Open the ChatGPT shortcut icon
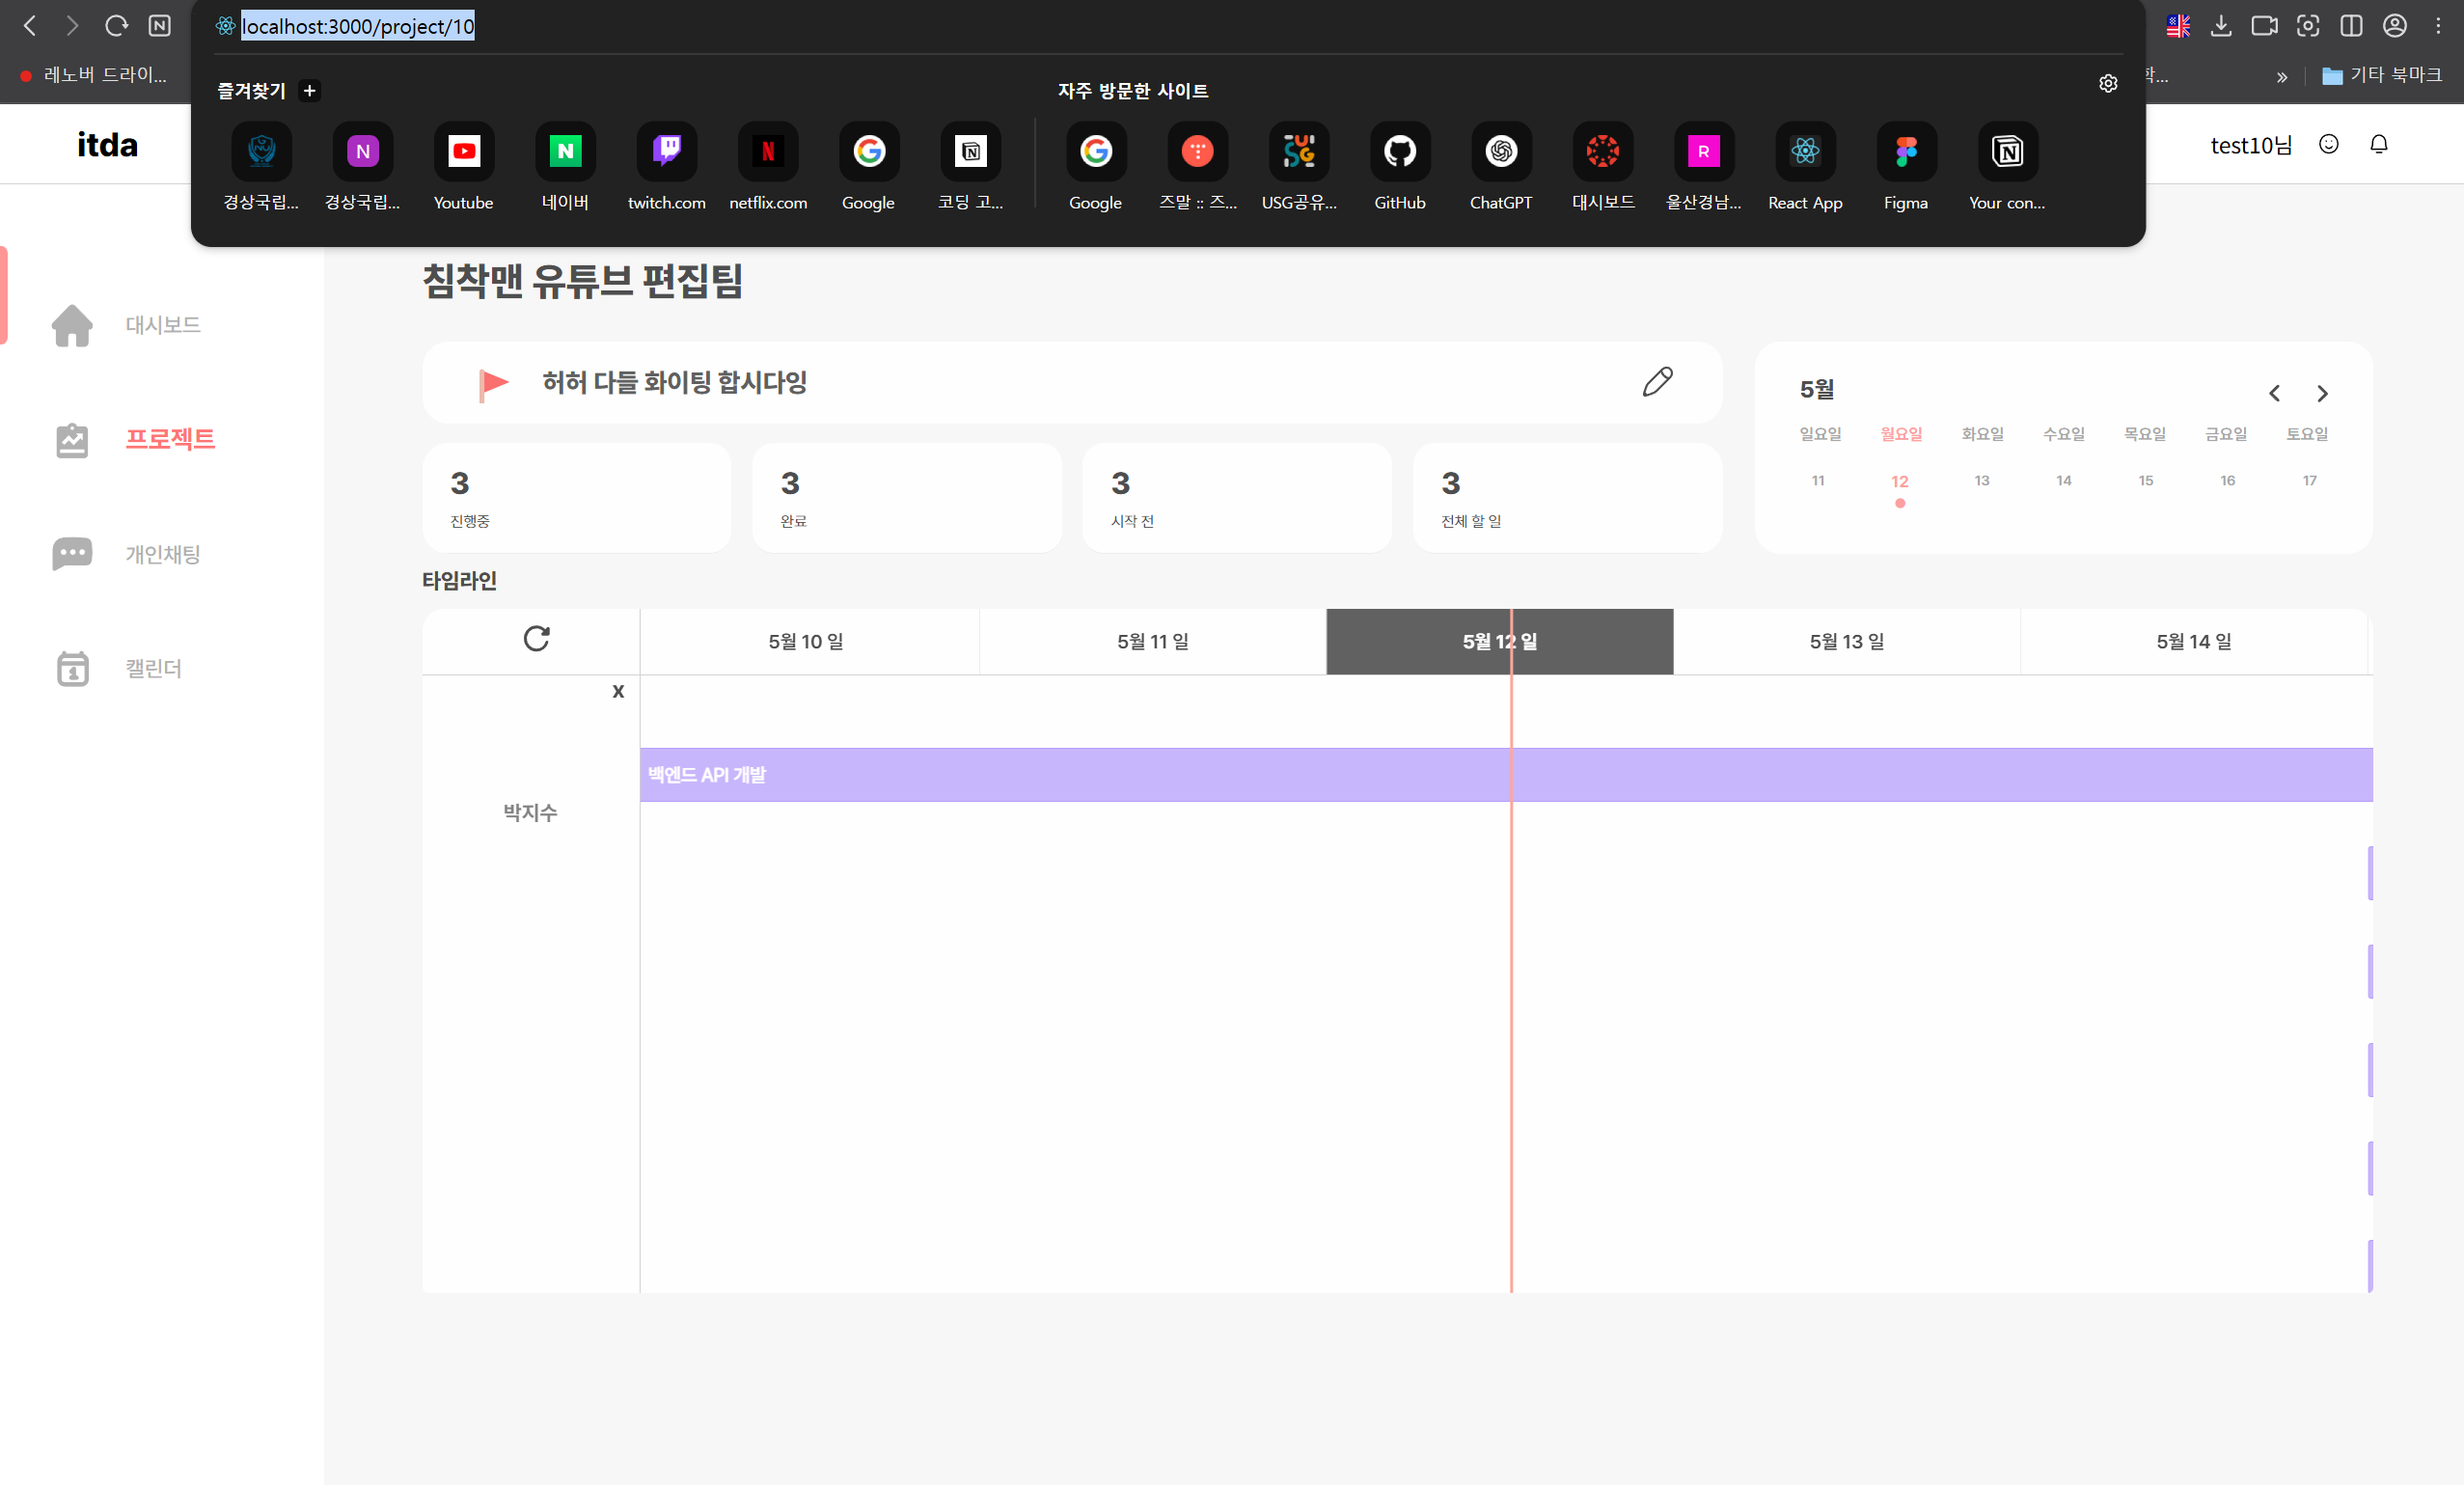 click(x=1500, y=152)
